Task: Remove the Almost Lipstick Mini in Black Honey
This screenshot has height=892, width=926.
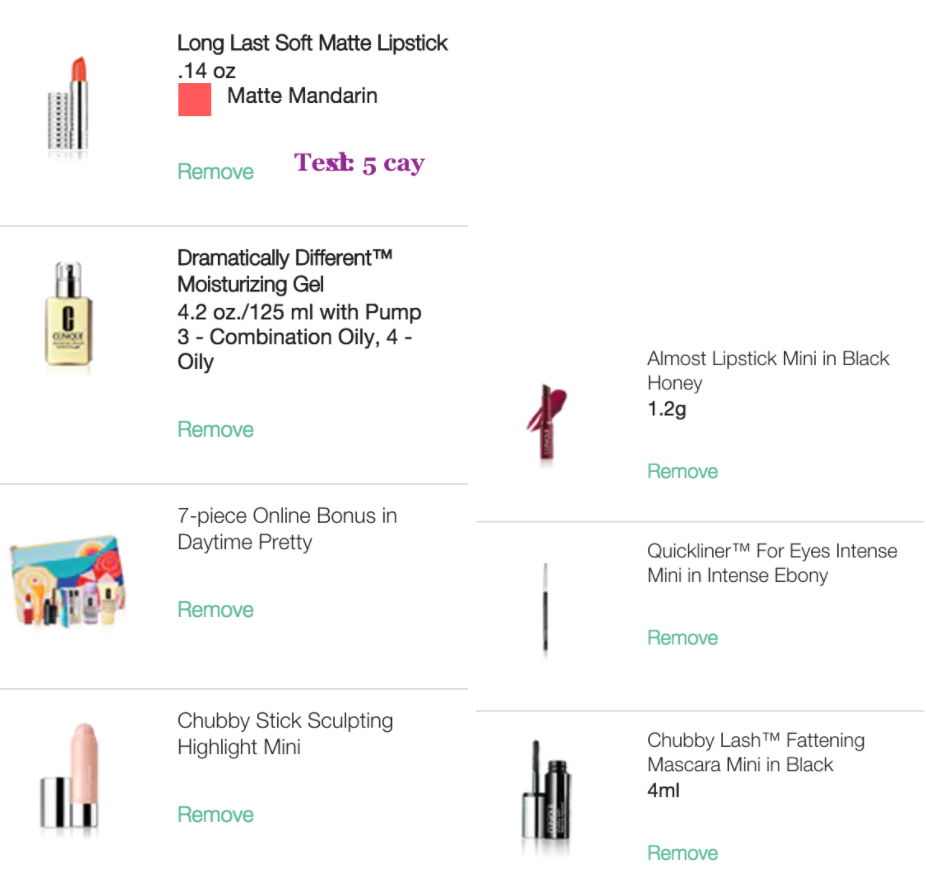Action: coord(683,471)
